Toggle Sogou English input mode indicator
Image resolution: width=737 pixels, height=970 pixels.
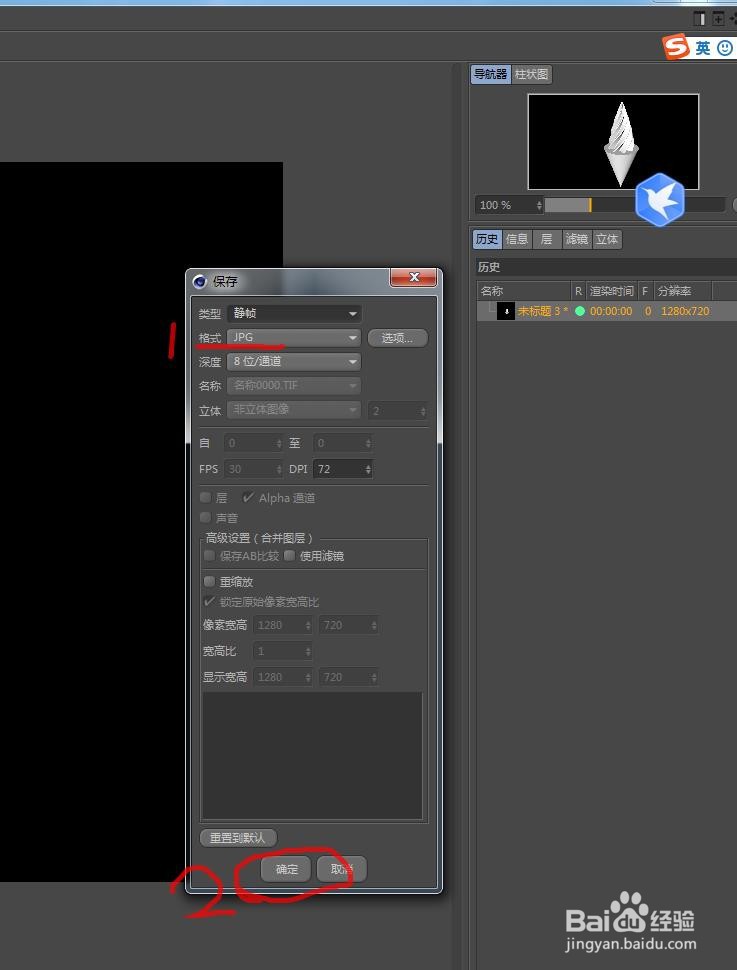[x=703, y=48]
